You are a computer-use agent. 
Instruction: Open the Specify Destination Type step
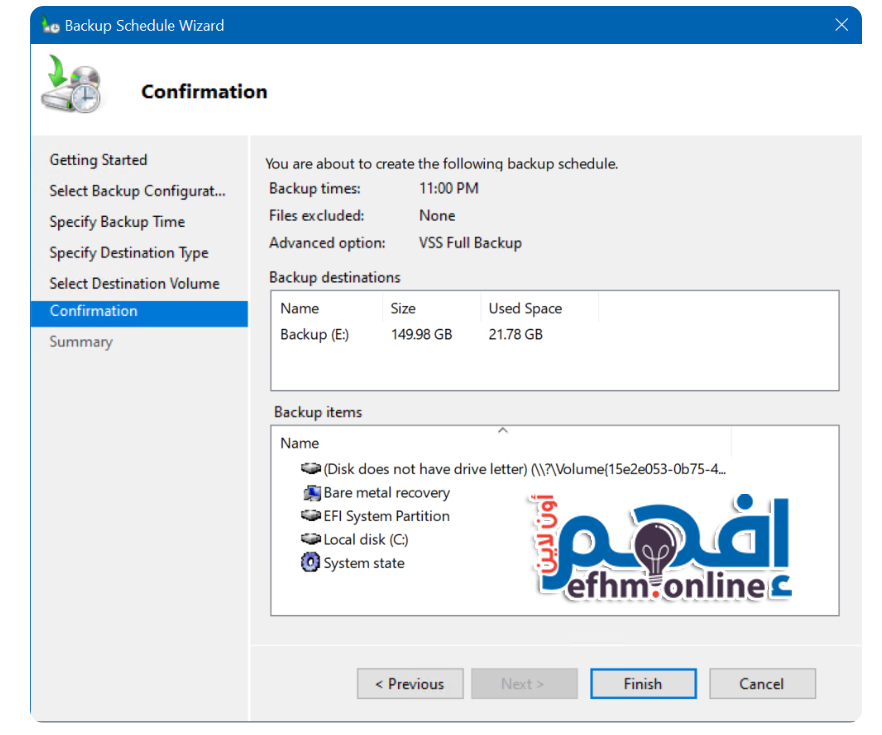[129, 253]
